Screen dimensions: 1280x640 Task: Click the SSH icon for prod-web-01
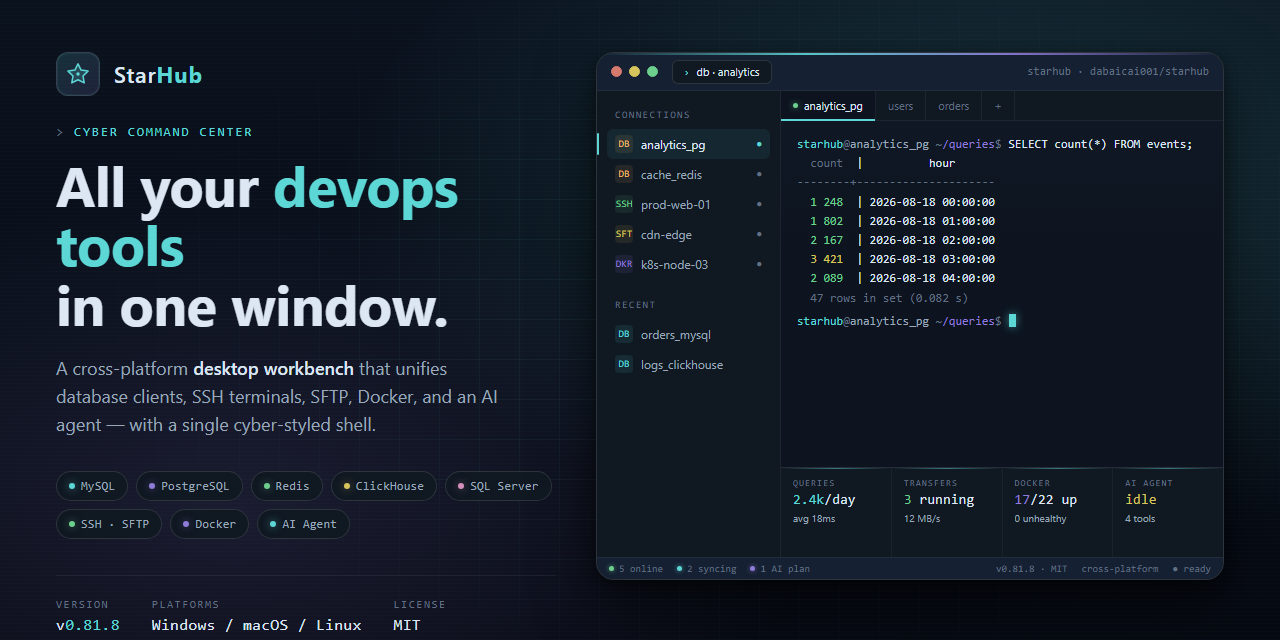[624, 205]
